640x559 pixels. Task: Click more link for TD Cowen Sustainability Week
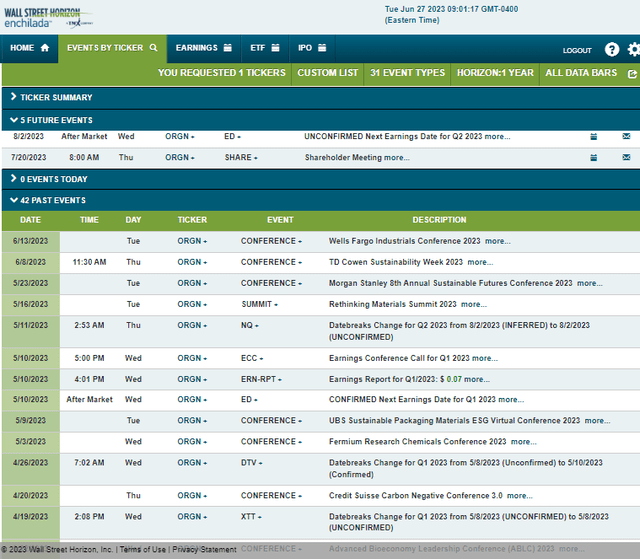[480, 262]
